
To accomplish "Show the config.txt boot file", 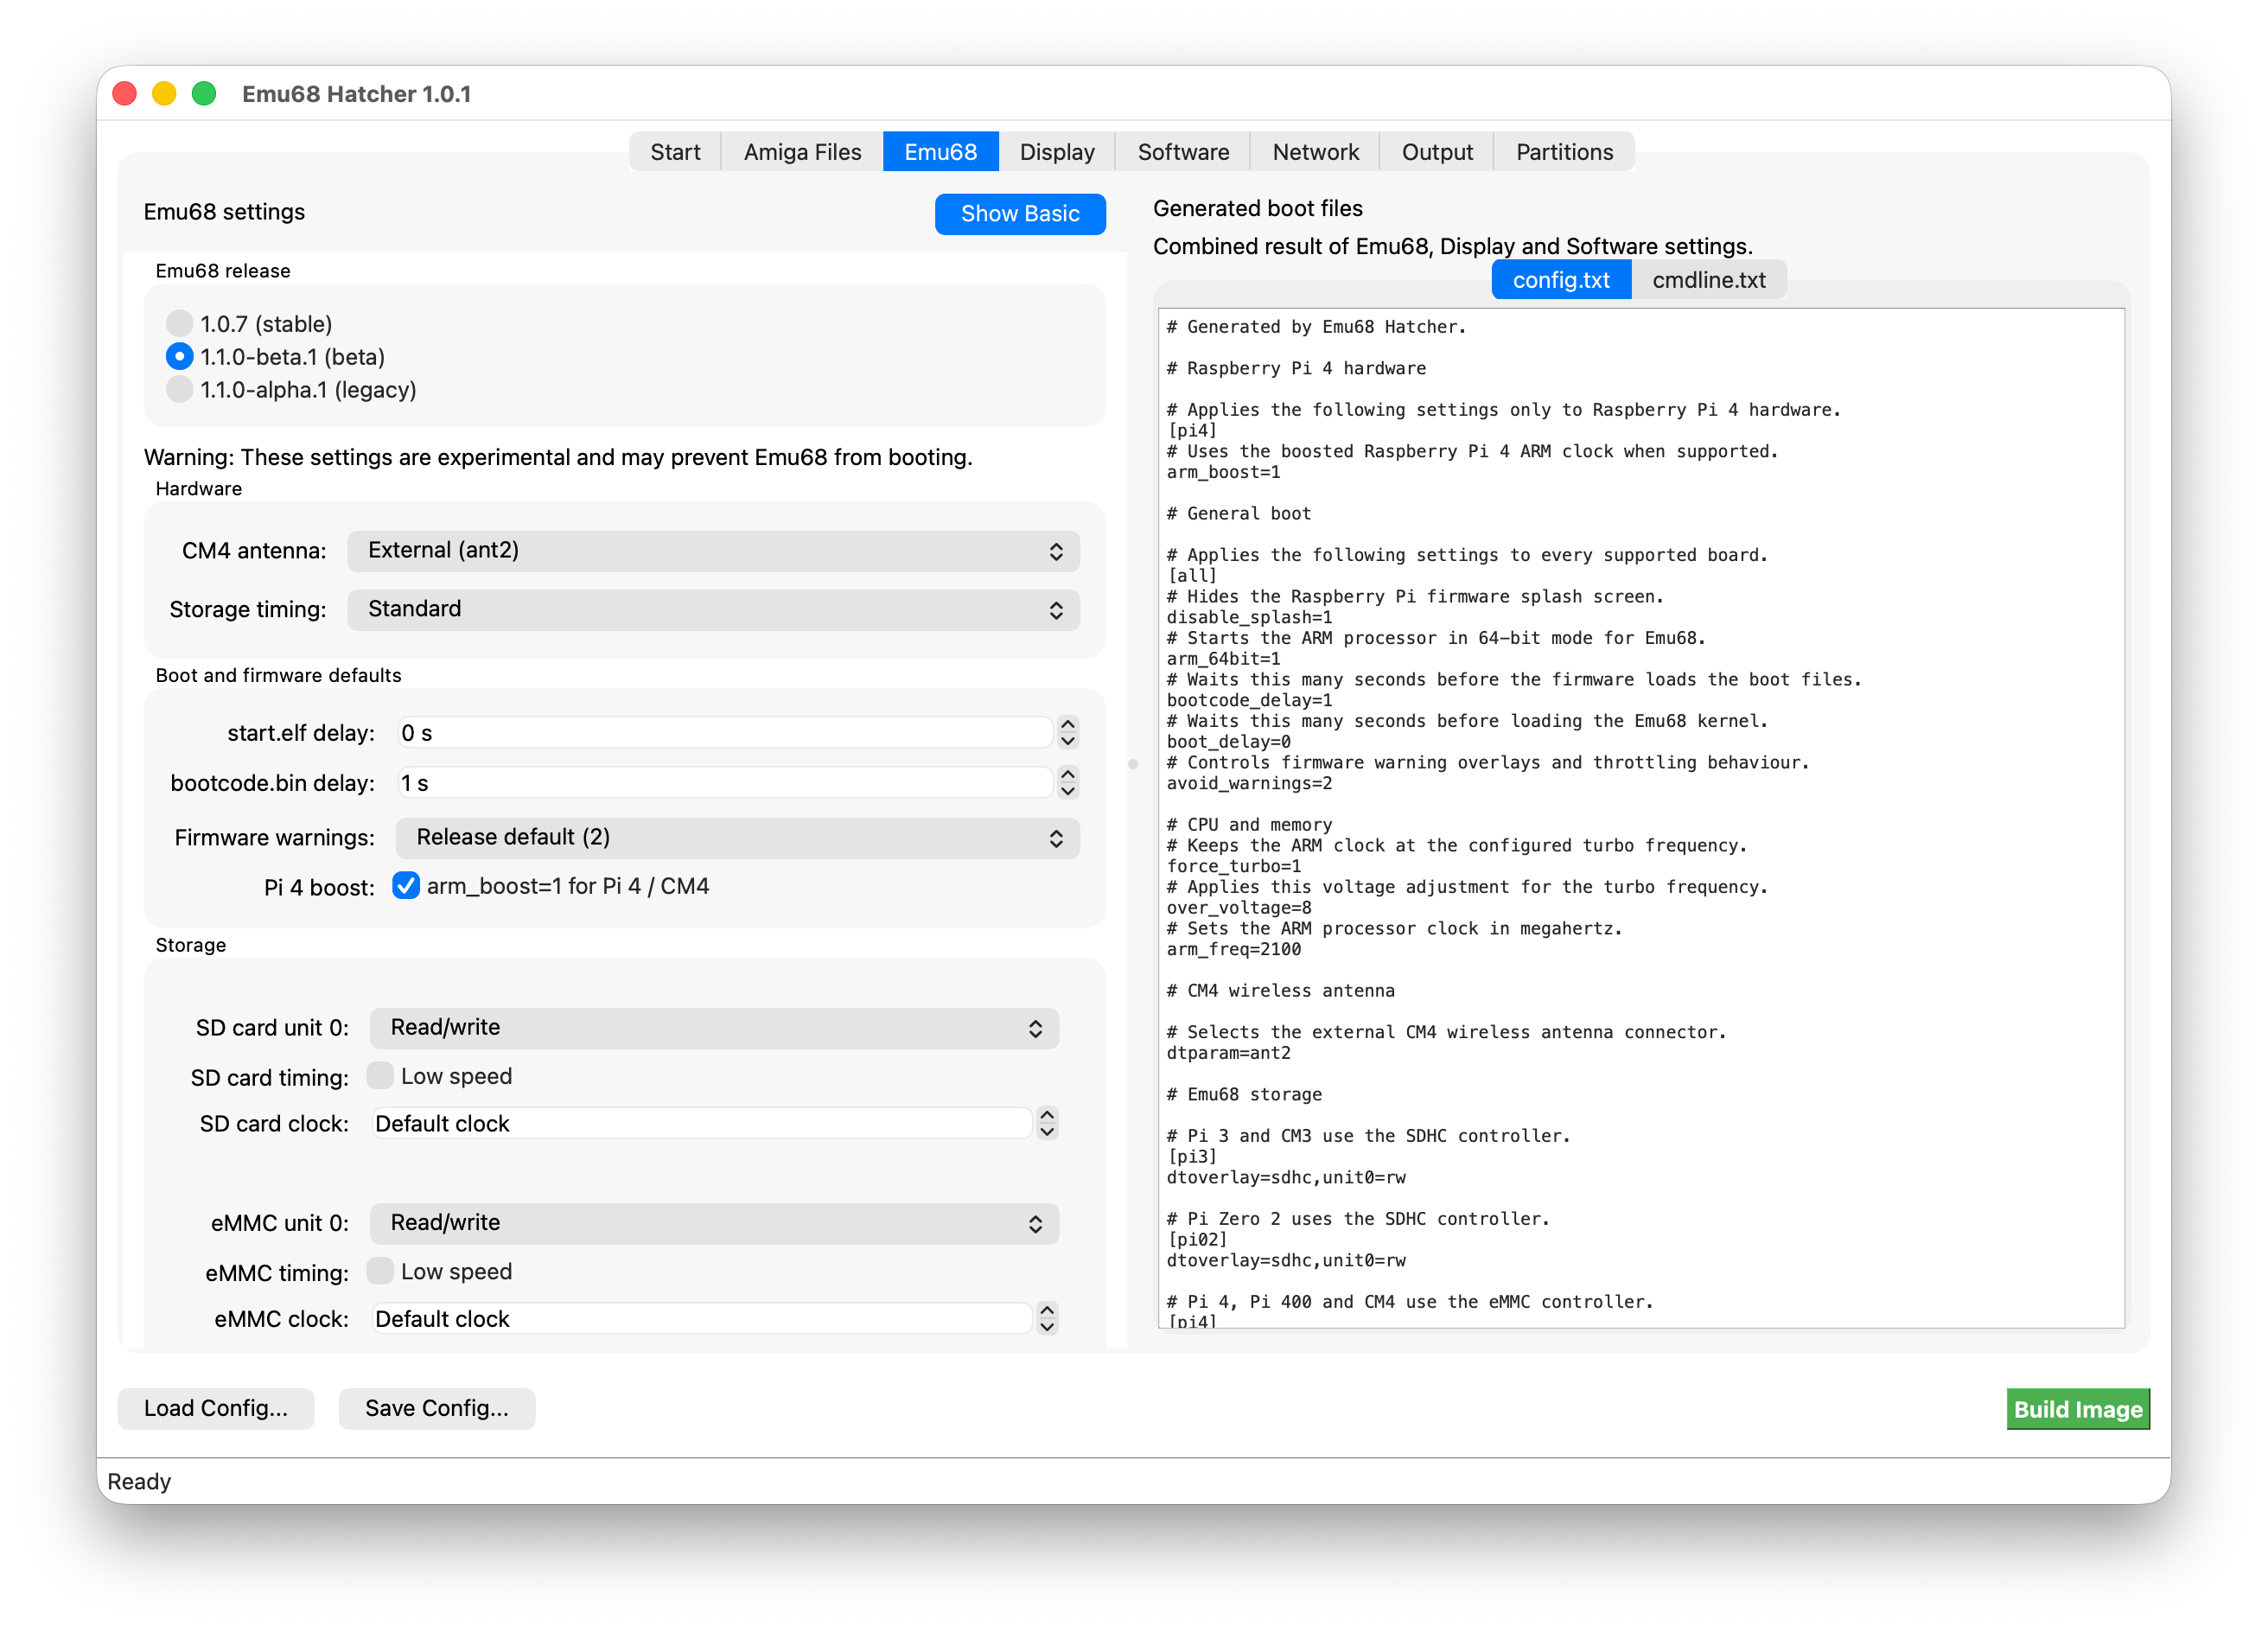I will [1561, 280].
